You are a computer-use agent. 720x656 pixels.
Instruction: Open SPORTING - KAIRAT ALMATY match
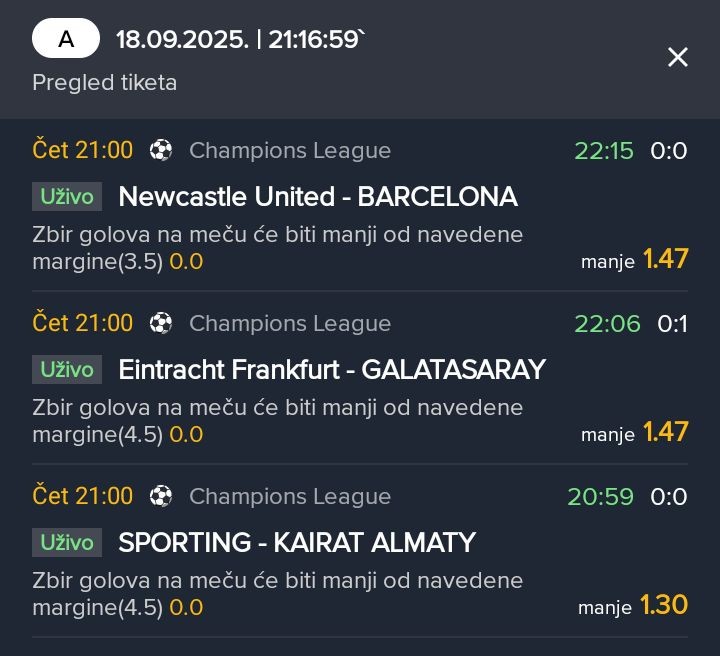click(297, 543)
